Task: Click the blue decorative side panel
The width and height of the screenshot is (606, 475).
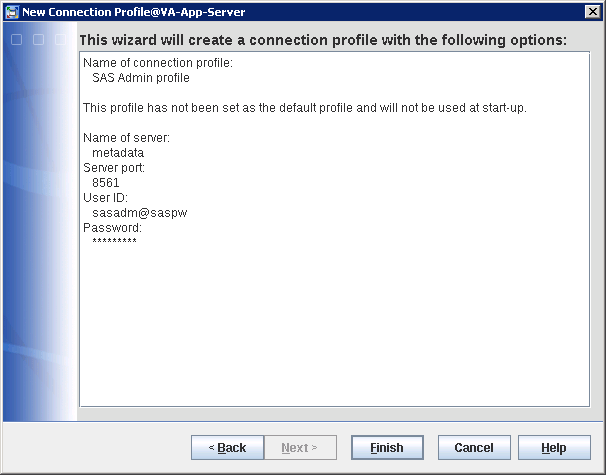Action: tap(38, 250)
